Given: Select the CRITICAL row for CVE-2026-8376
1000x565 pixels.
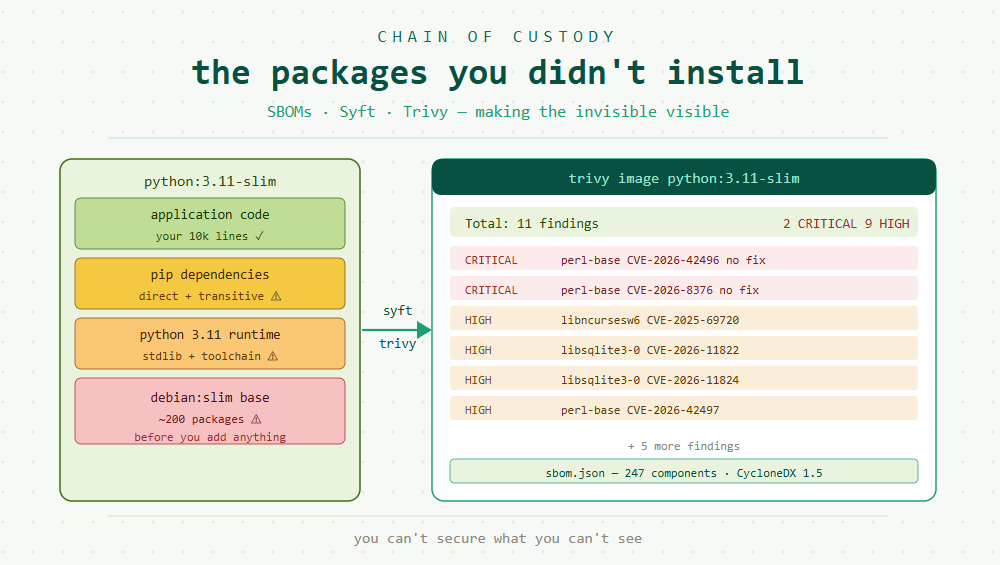Looking at the screenshot, I should click(684, 288).
